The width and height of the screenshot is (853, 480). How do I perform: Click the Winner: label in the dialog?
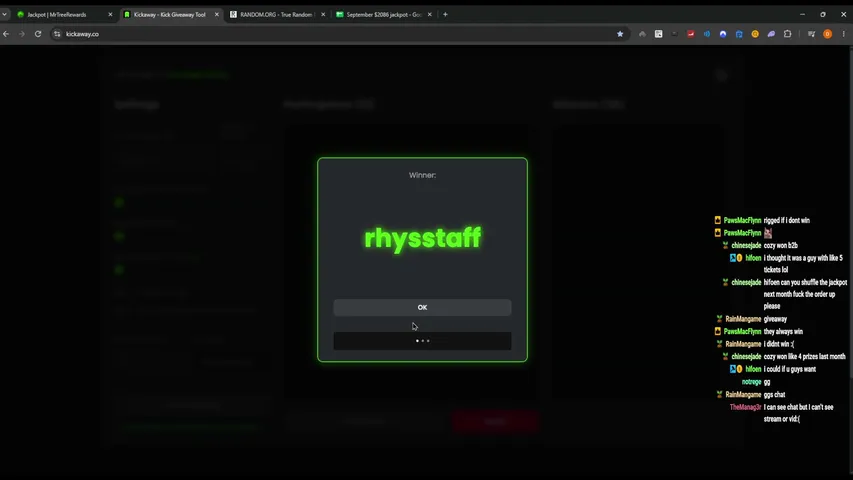coord(422,175)
